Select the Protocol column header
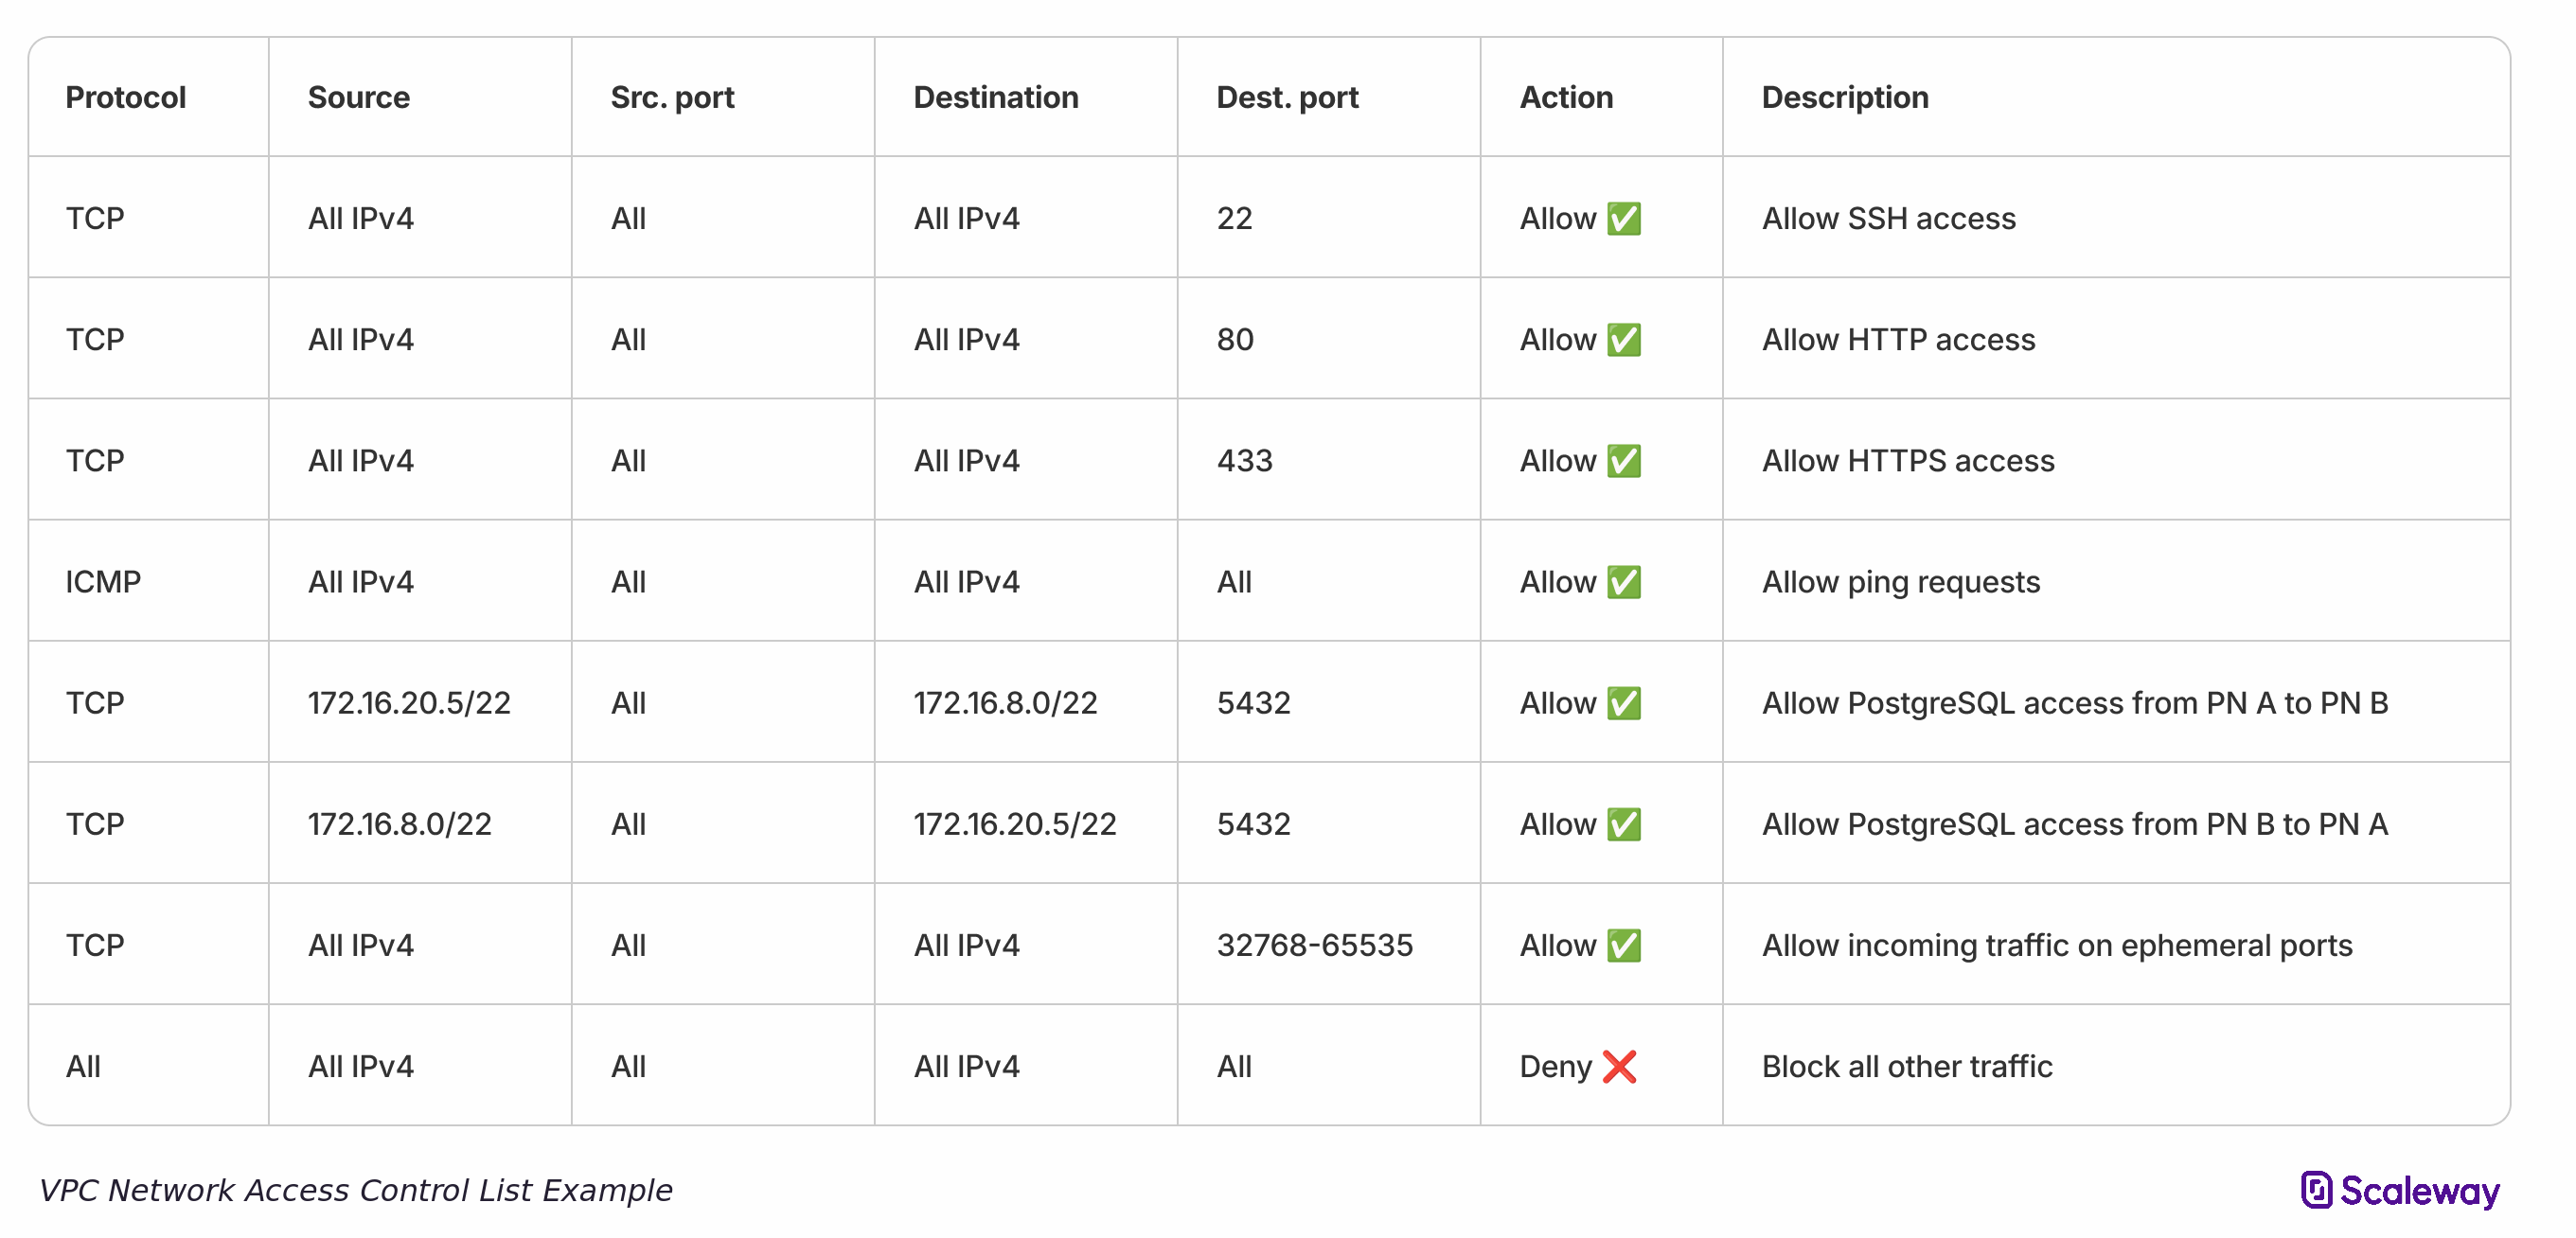Viewport: 2576px width, 1238px height. coord(126,97)
